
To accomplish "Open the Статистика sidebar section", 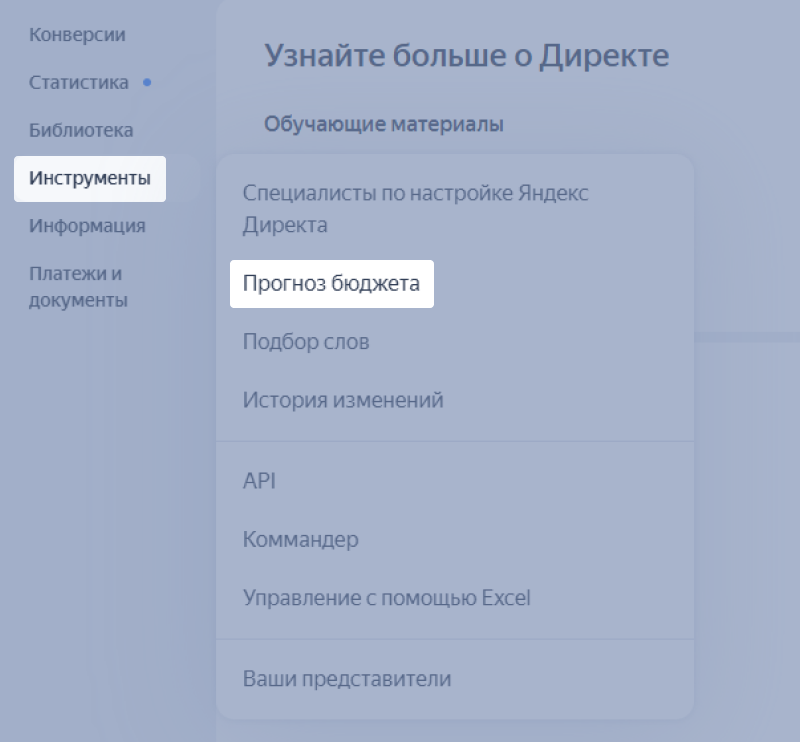I will click(x=79, y=83).
